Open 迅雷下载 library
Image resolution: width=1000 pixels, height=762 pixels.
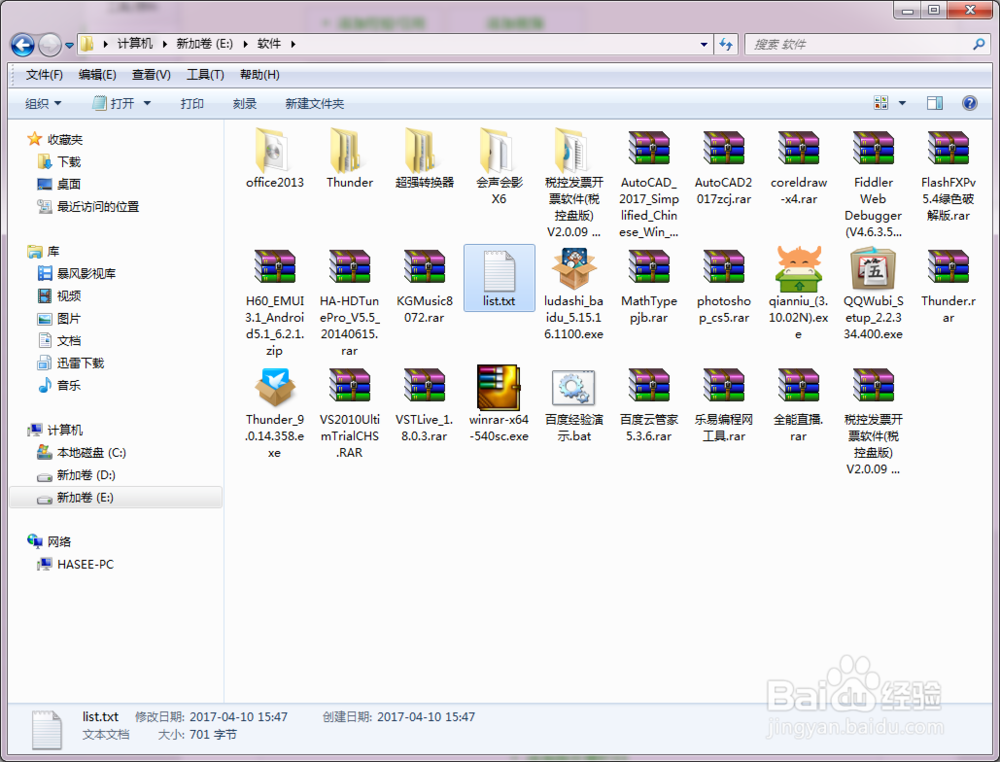71,363
